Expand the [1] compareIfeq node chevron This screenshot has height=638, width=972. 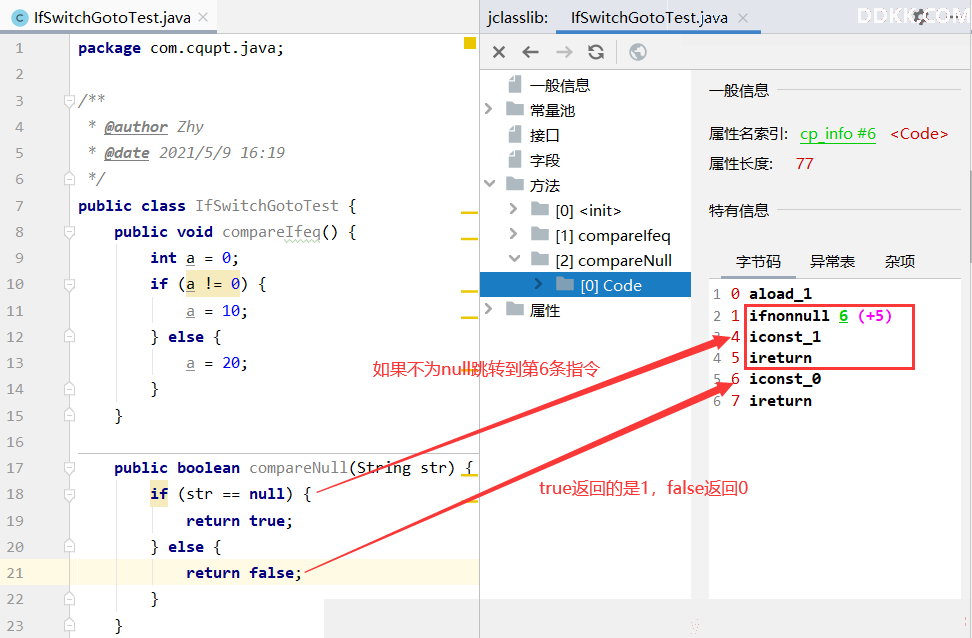[513, 234]
